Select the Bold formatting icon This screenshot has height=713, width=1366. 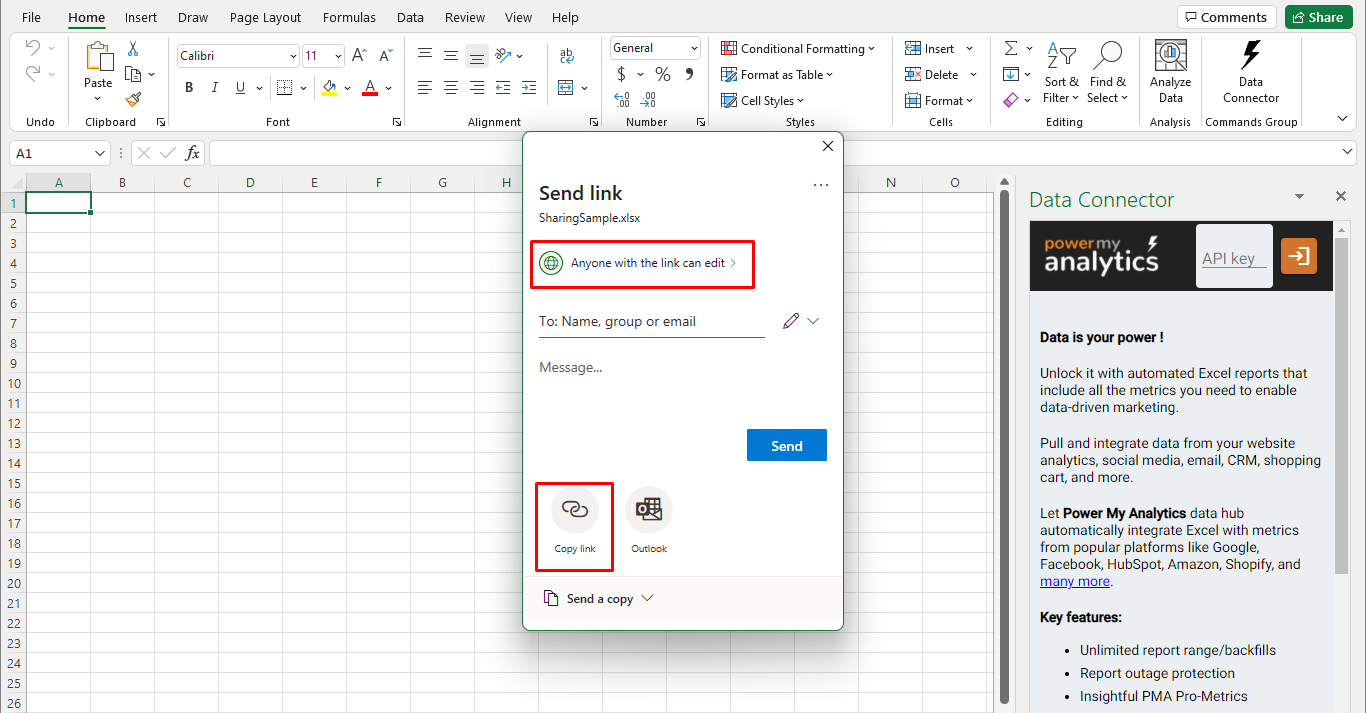188,88
